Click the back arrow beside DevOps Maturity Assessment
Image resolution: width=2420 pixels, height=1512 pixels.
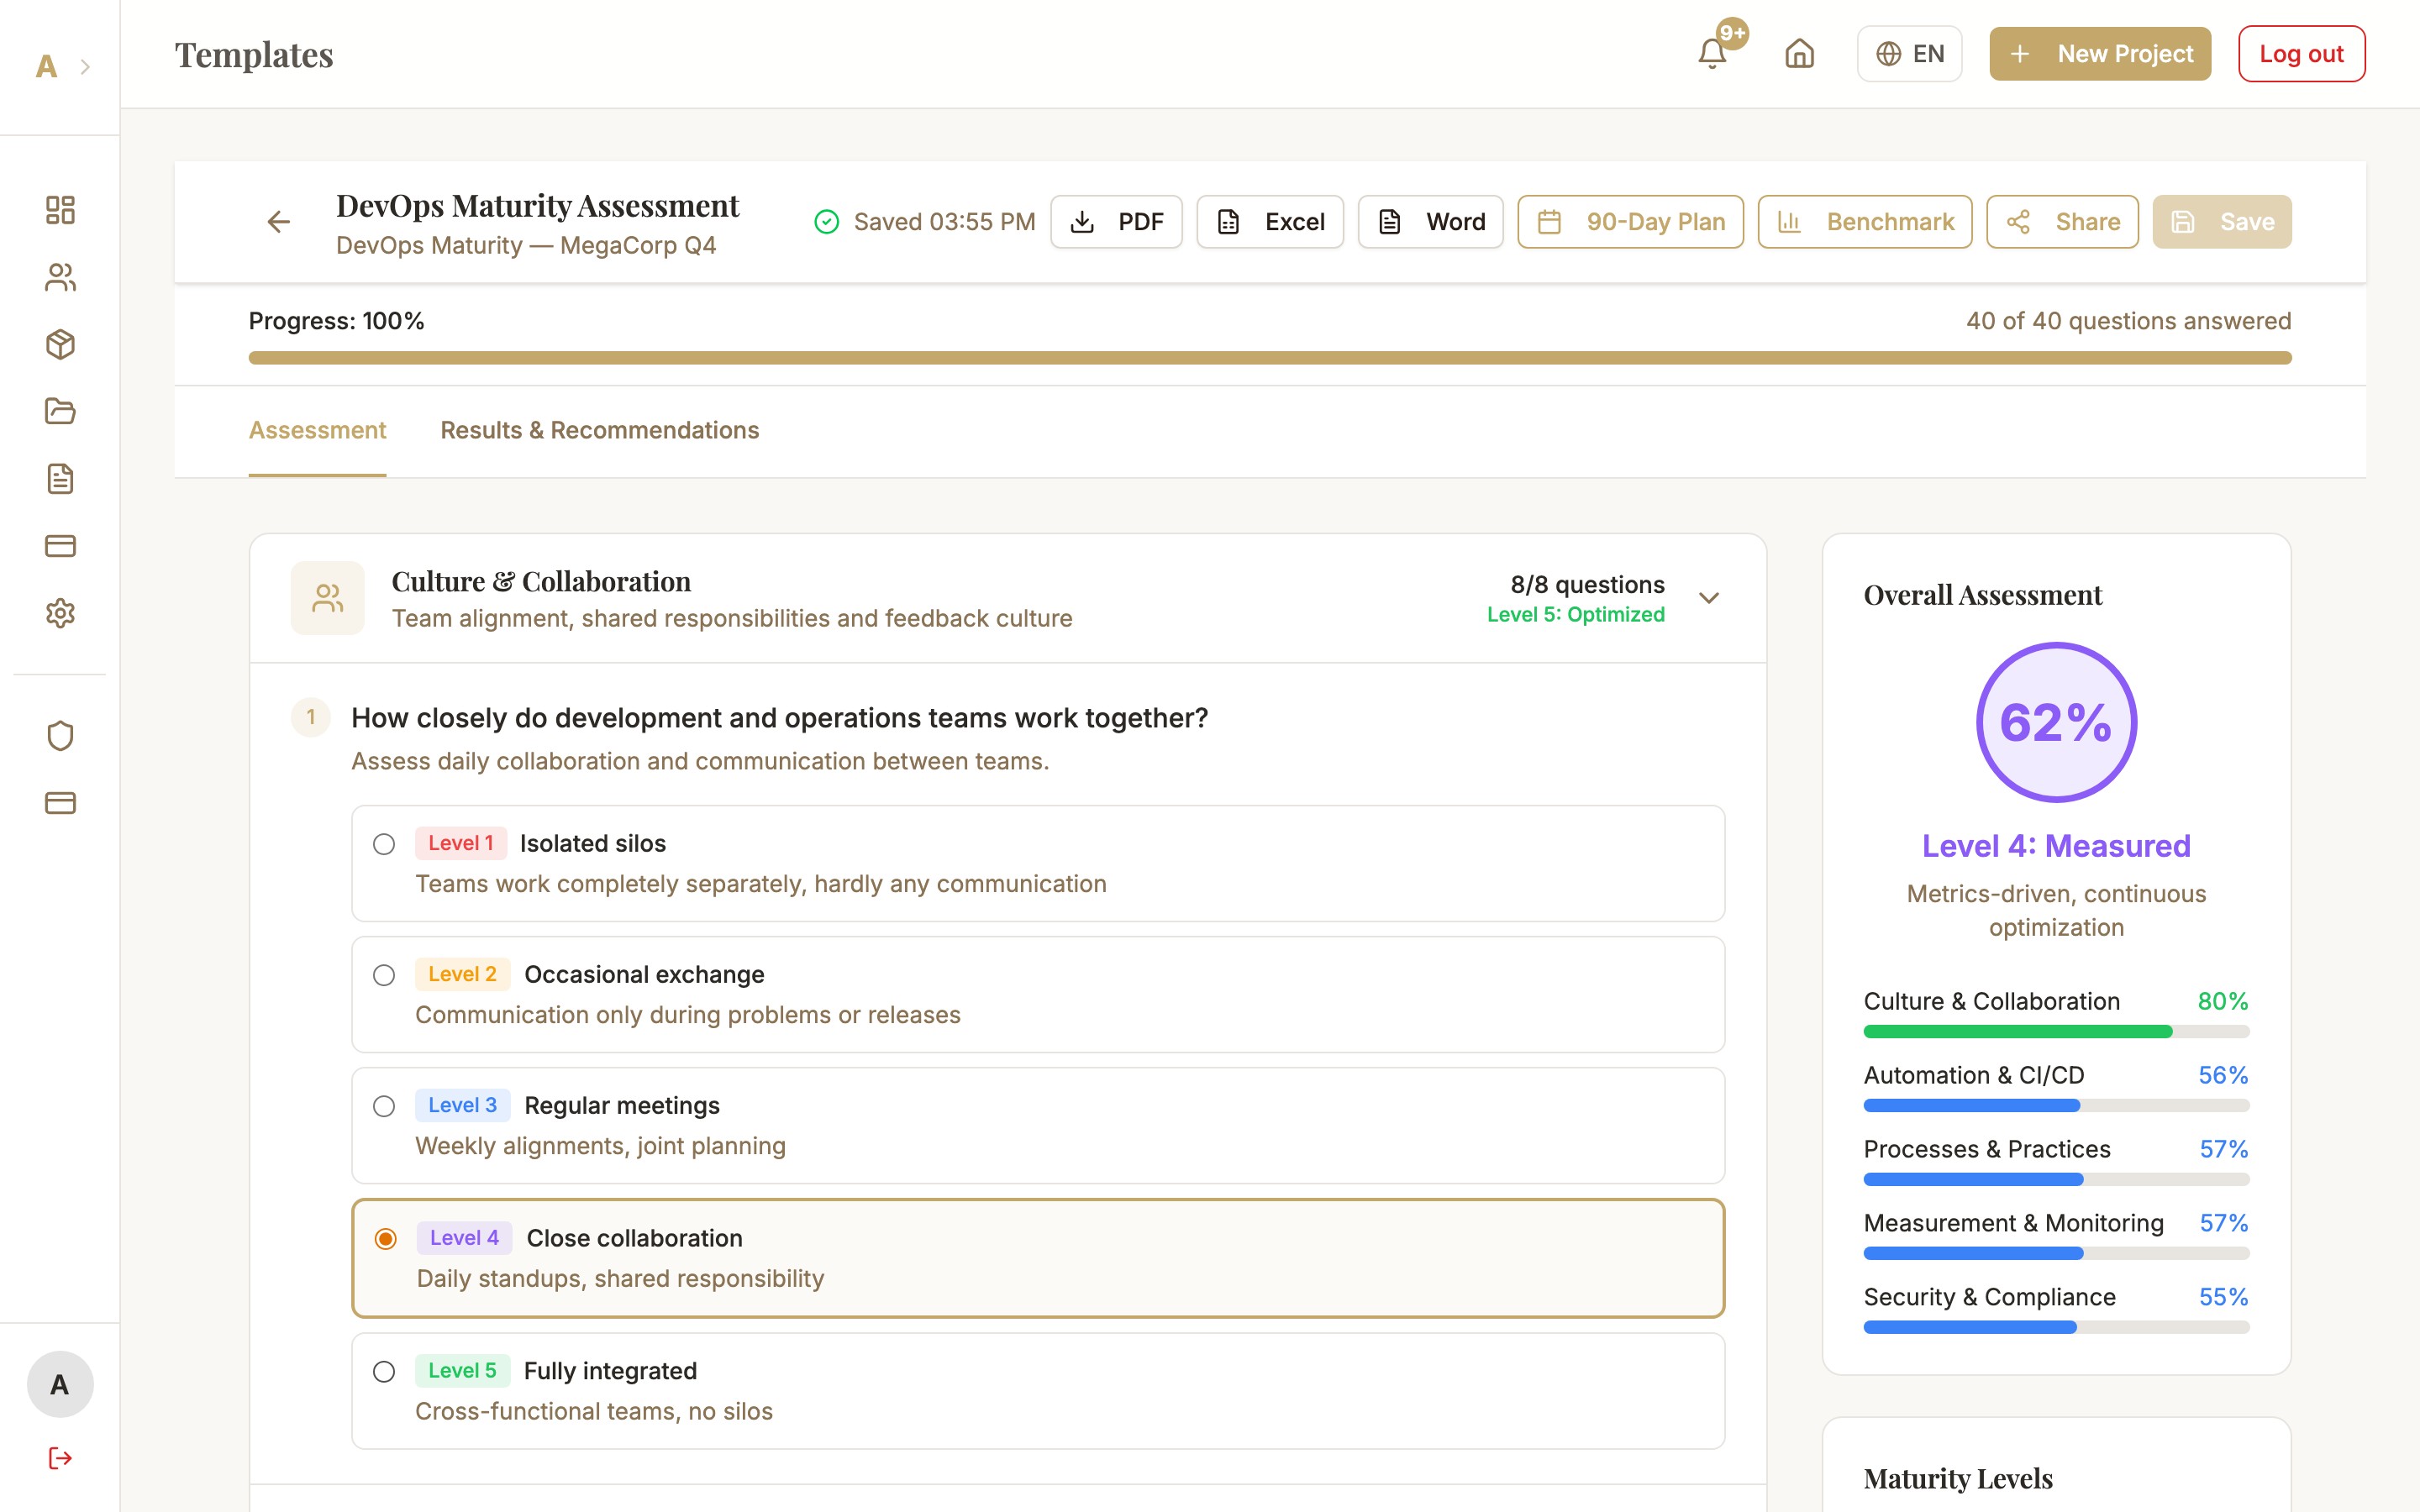pyautogui.click(x=278, y=221)
